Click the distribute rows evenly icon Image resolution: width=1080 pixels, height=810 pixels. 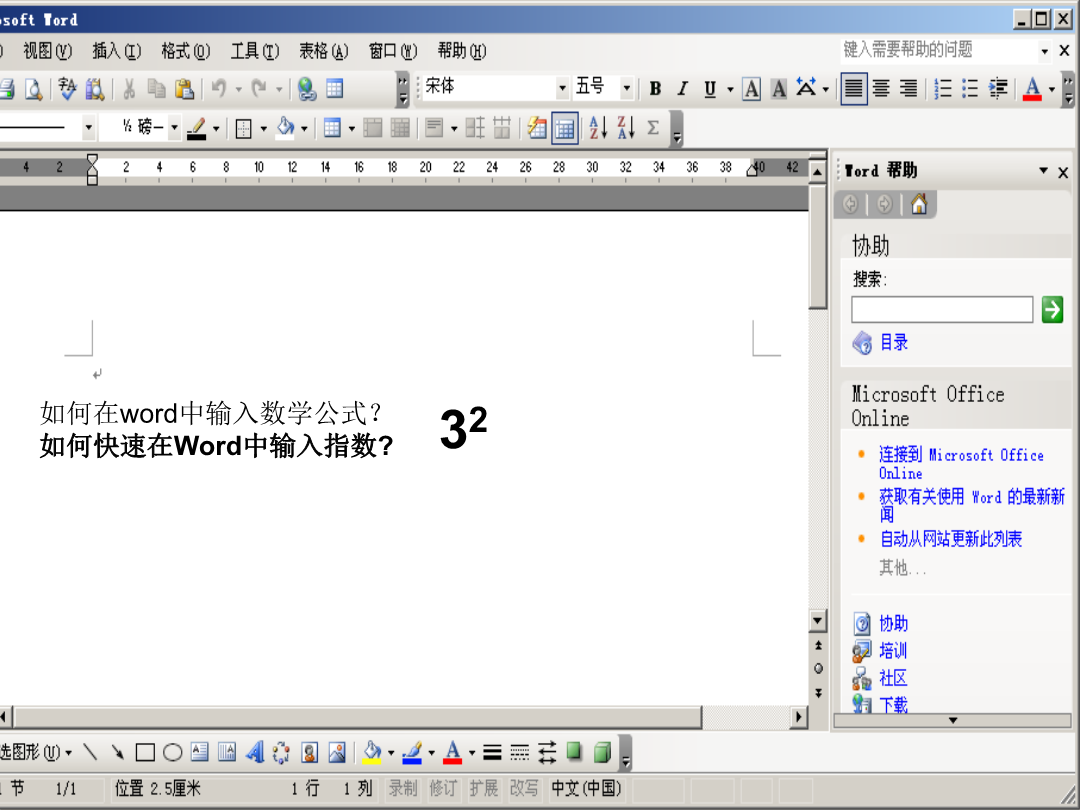pyautogui.click(x=475, y=127)
